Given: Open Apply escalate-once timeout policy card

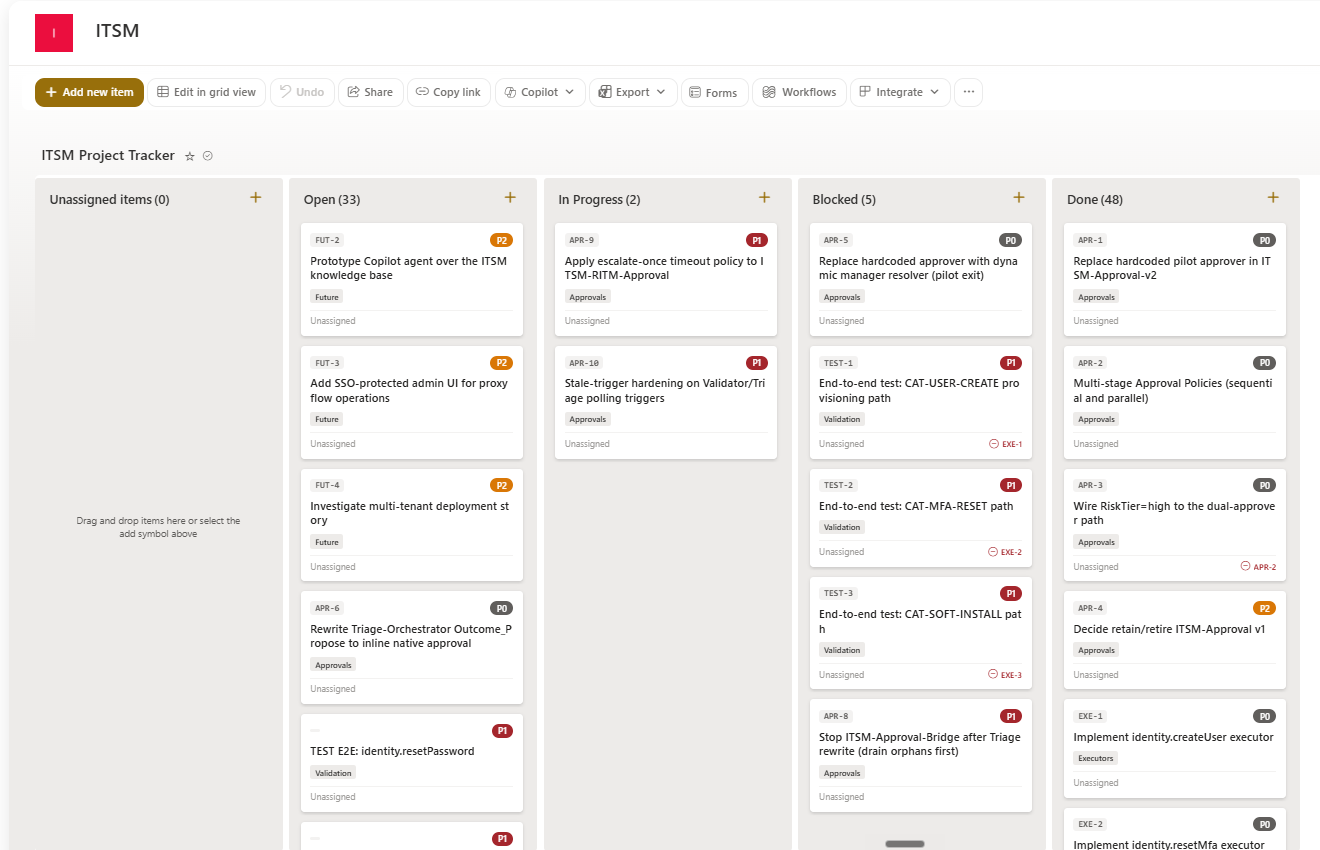Looking at the screenshot, I should click(x=666, y=280).
